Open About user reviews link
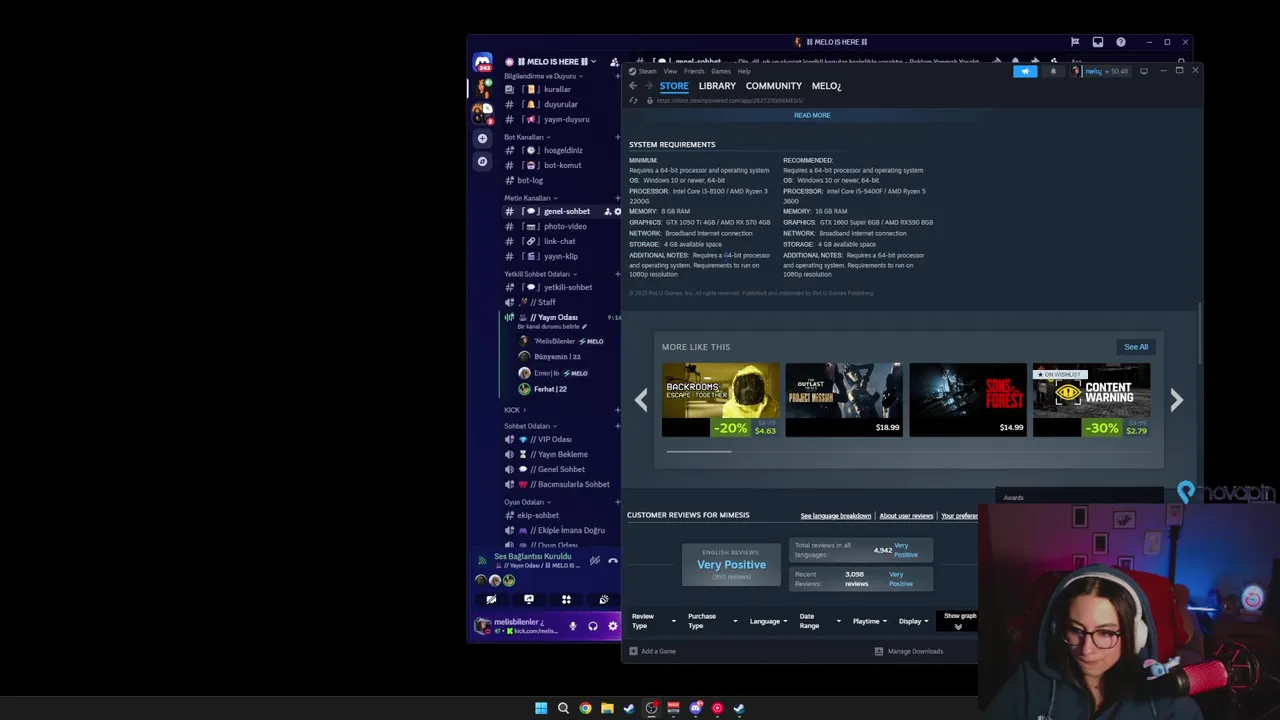 pos(906,516)
